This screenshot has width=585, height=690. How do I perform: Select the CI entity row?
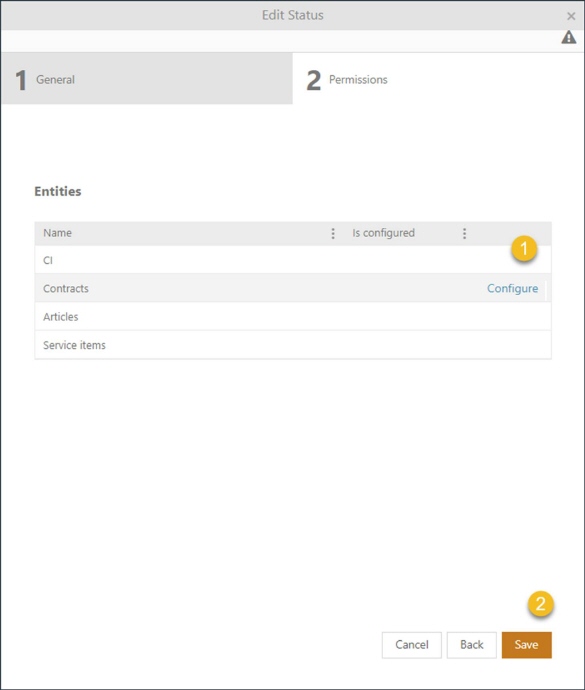(293, 260)
